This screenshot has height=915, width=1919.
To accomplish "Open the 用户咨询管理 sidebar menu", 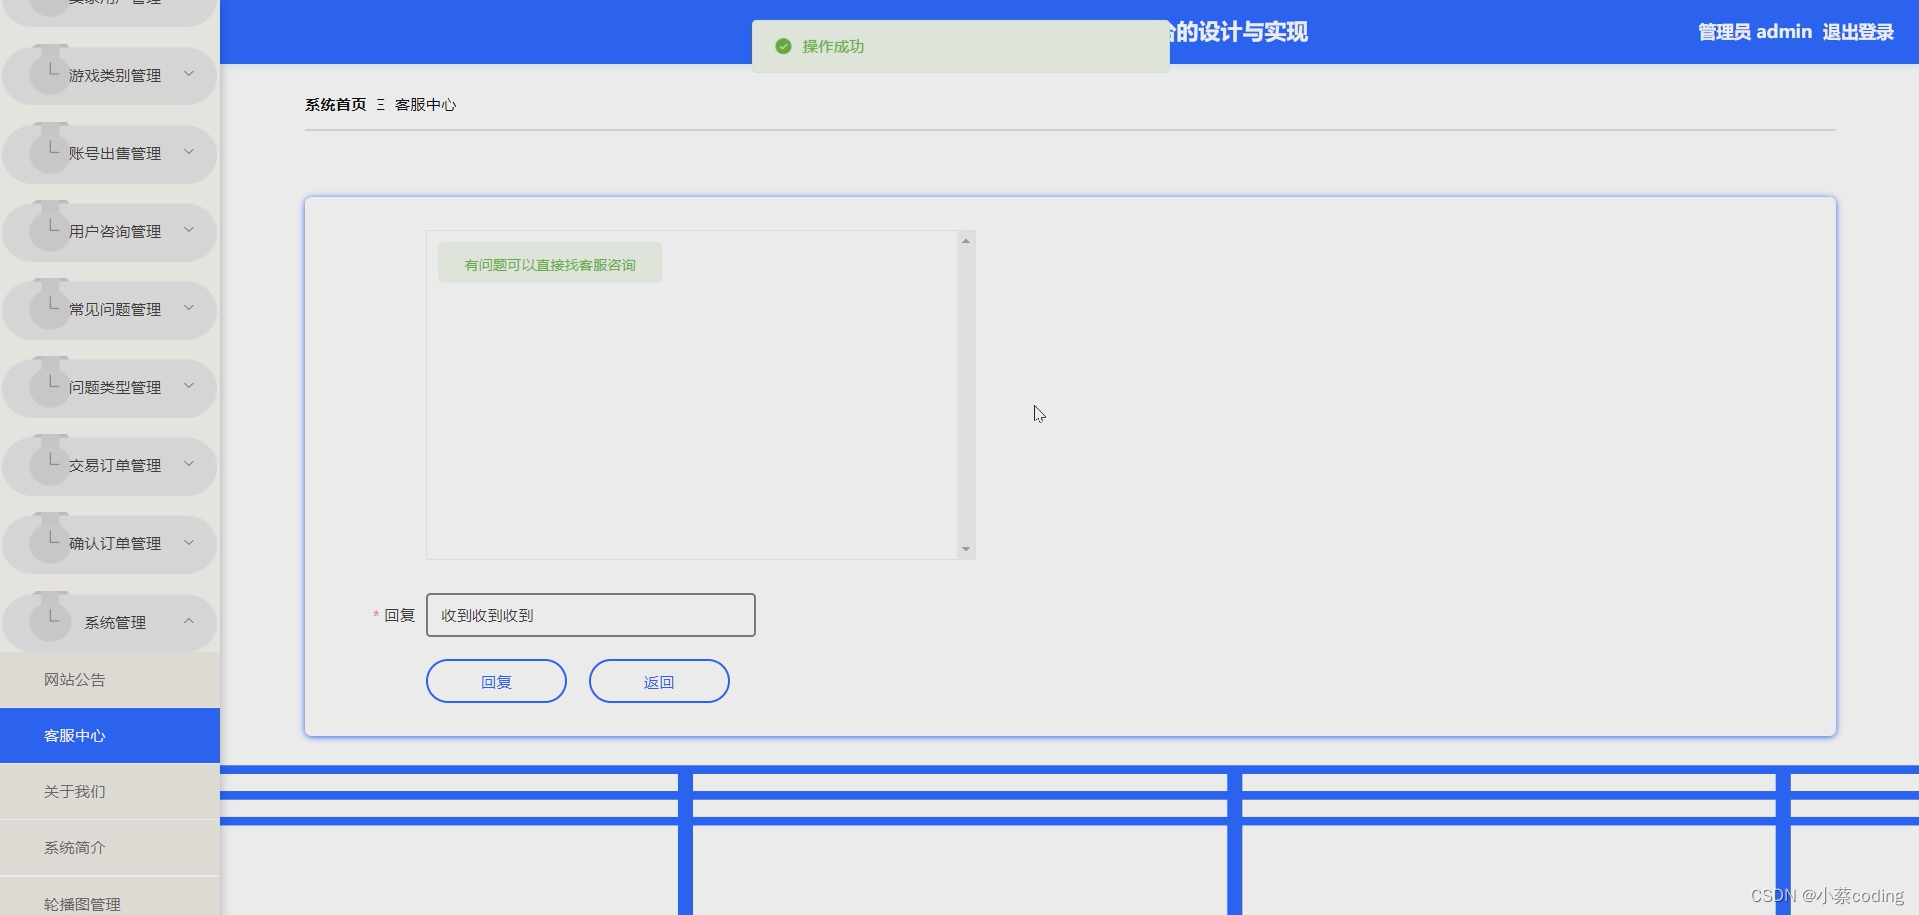I will coord(110,231).
